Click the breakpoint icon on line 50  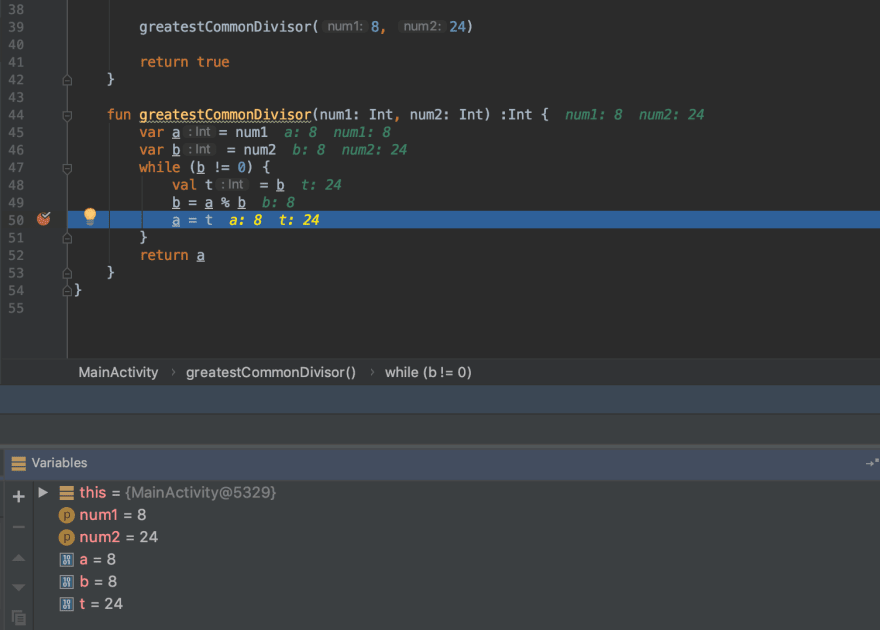click(44, 219)
